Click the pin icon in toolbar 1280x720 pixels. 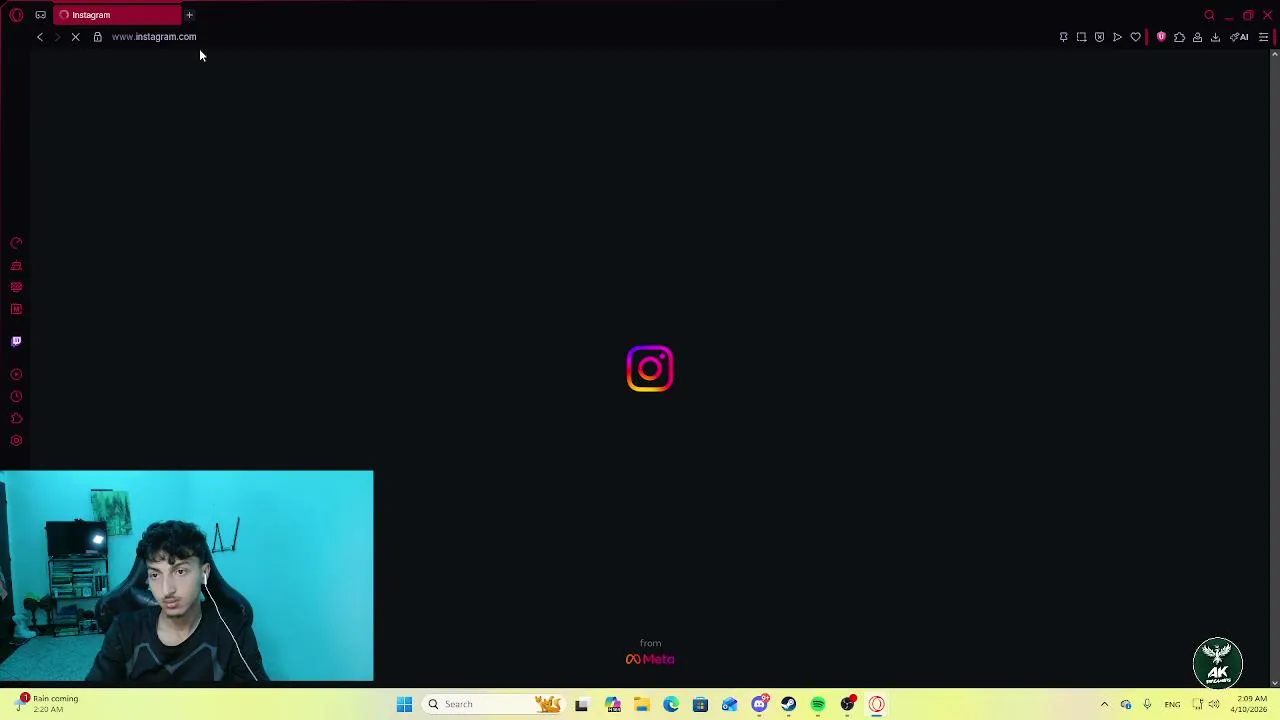pyautogui.click(x=1063, y=37)
